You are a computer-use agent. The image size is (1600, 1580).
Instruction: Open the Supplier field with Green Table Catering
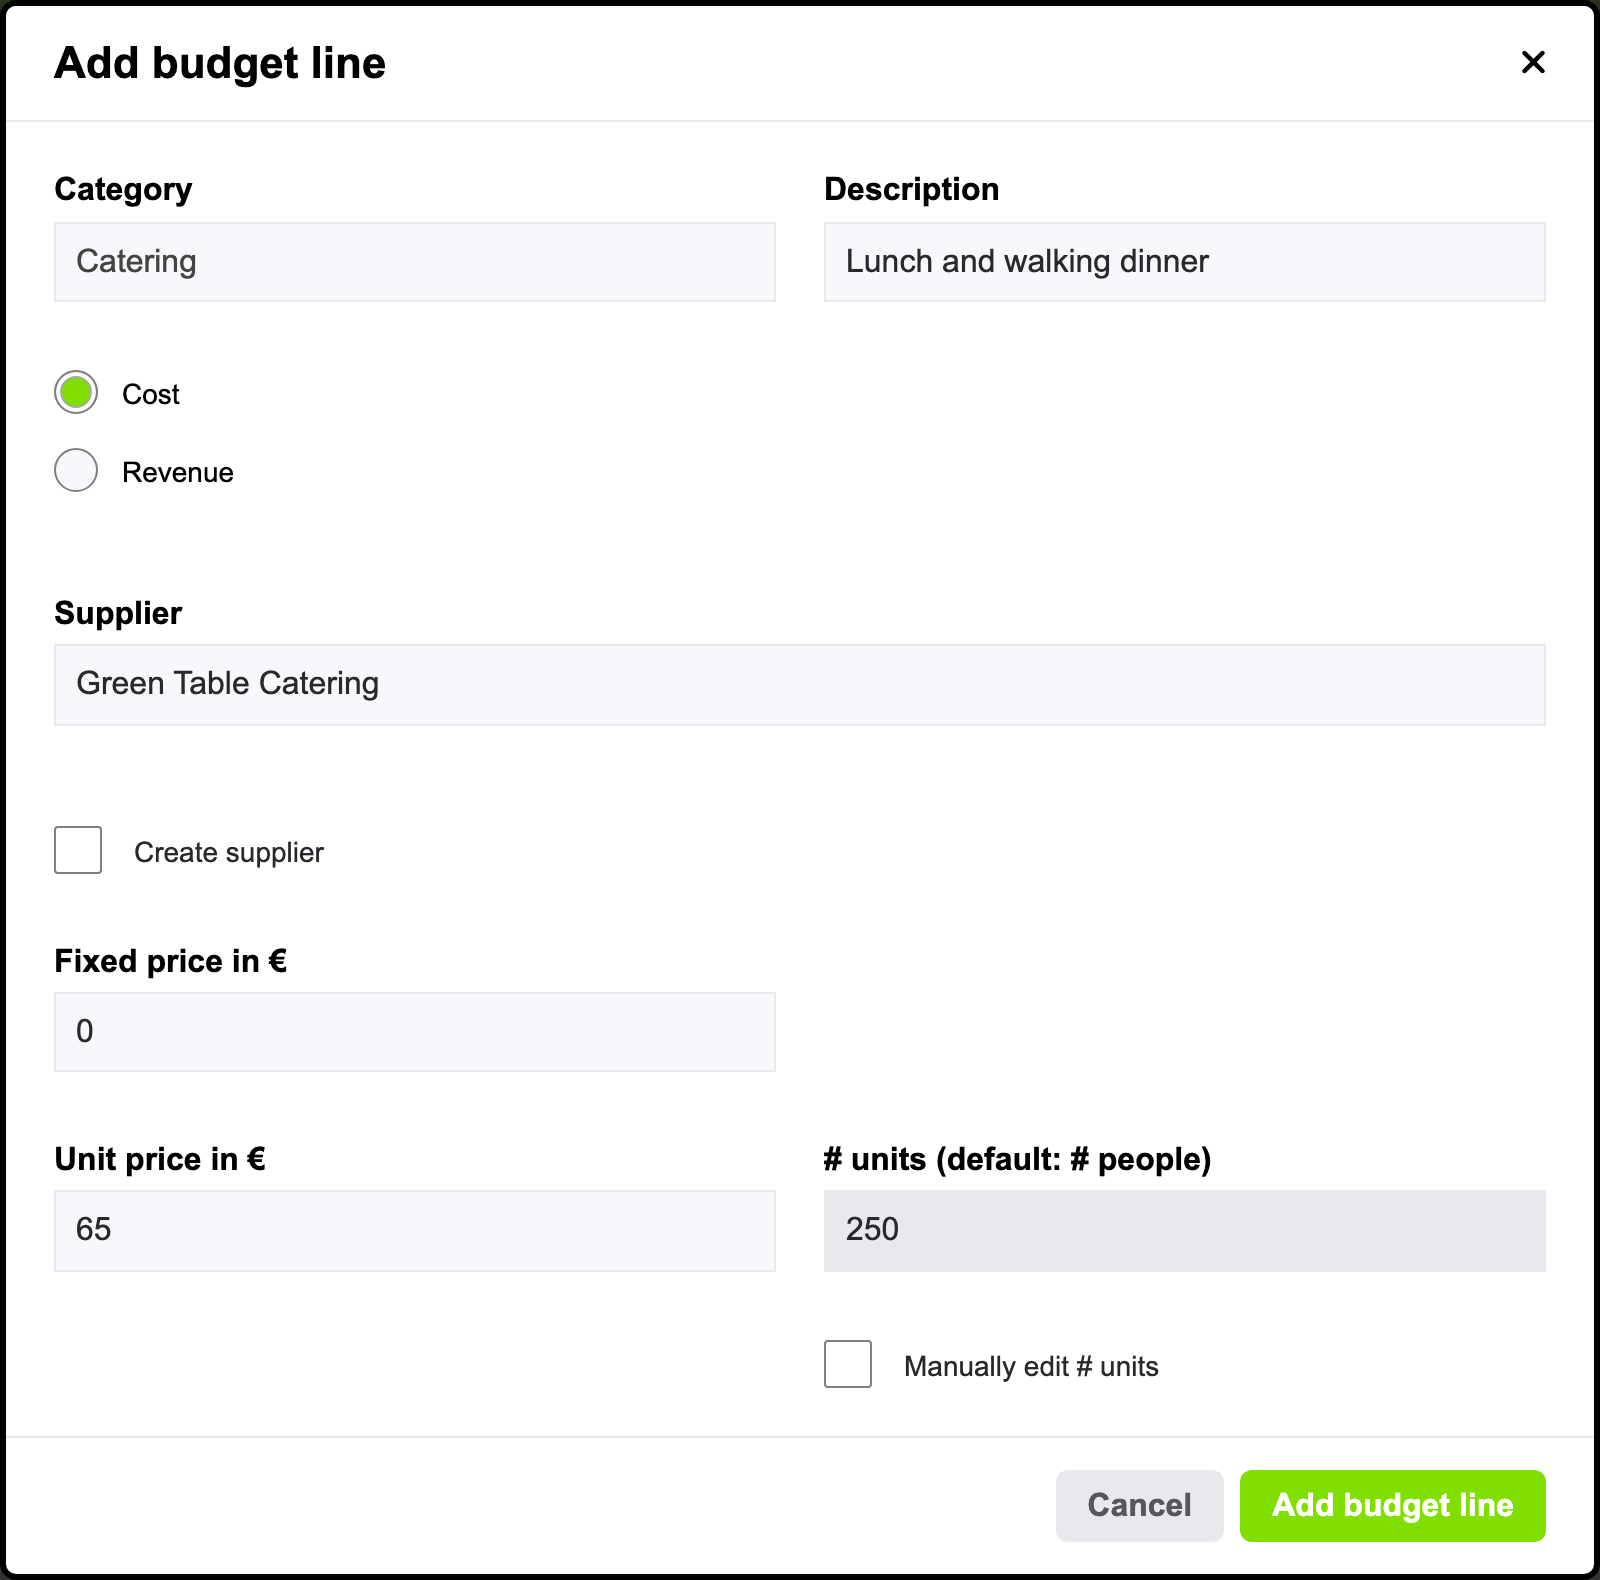800,685
